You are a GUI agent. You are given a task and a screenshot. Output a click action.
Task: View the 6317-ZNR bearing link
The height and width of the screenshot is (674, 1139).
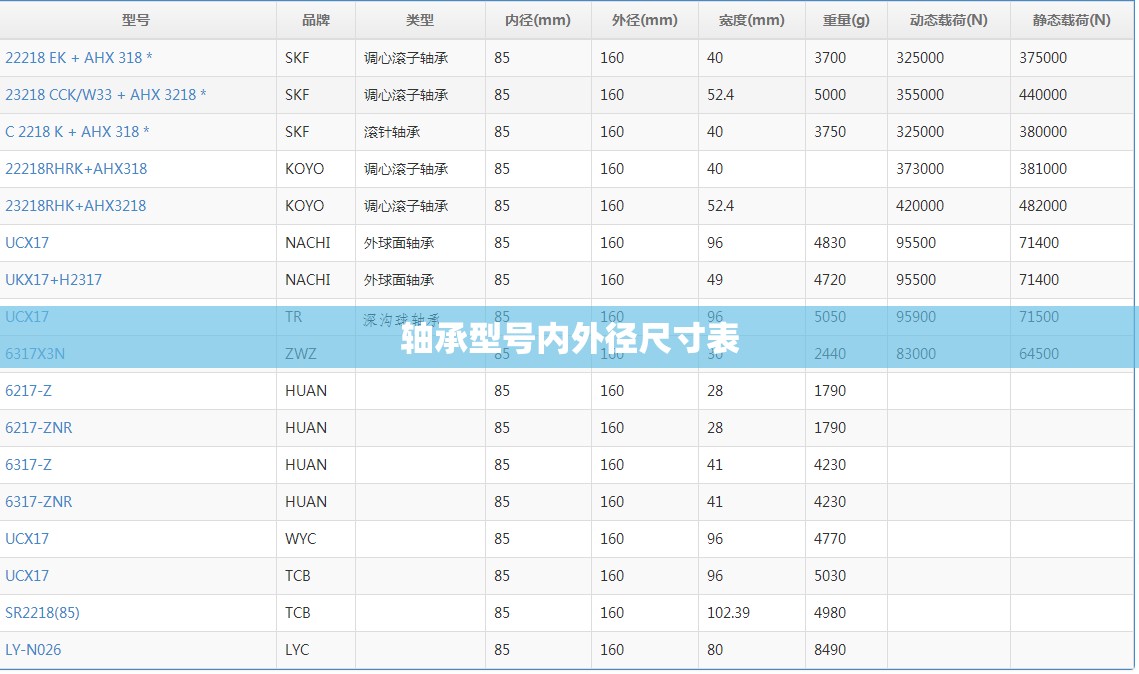(x=38, y=503)
